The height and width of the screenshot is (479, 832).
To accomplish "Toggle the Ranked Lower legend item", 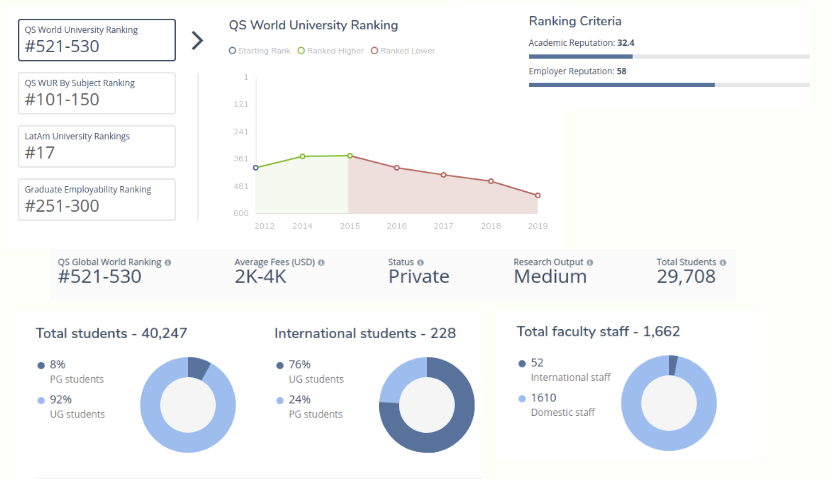I will click(x=403, y=51).
